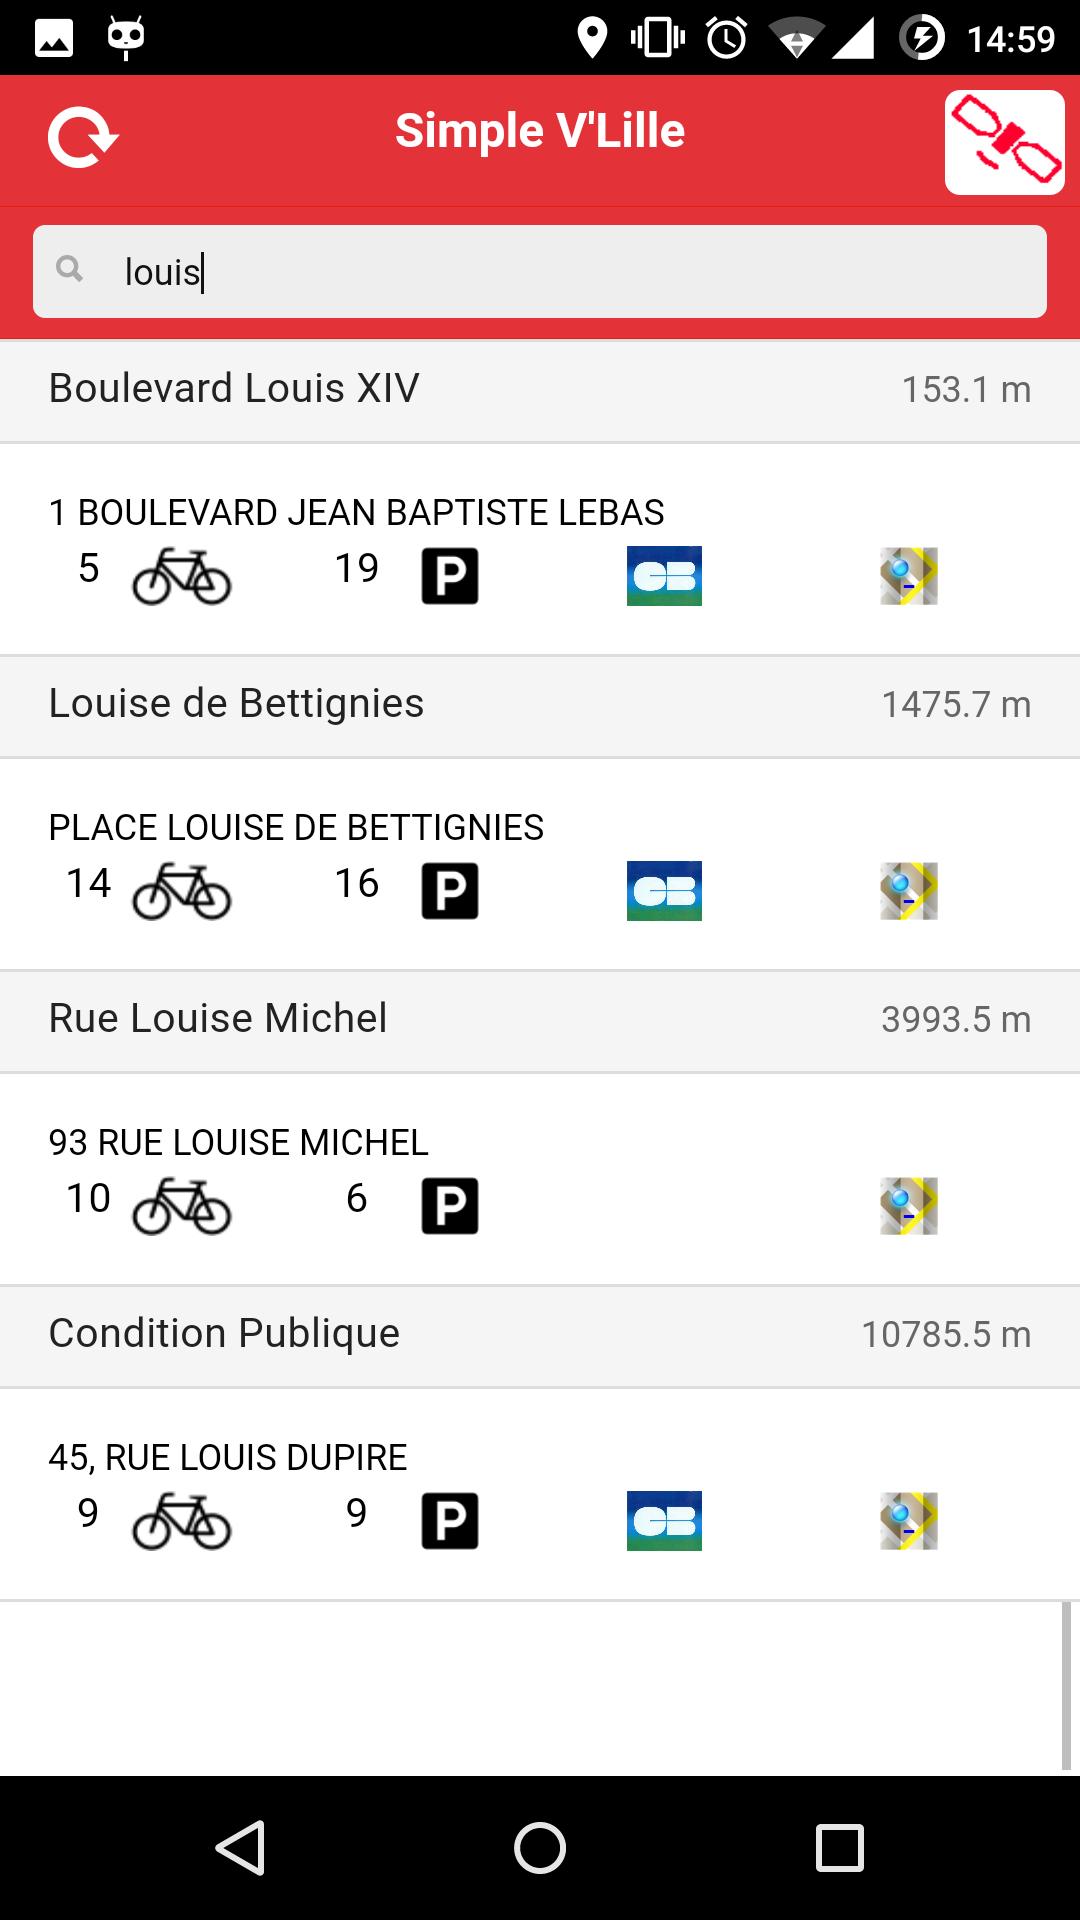Focus the station search field
The image size is (1080, 1920).
540,271
